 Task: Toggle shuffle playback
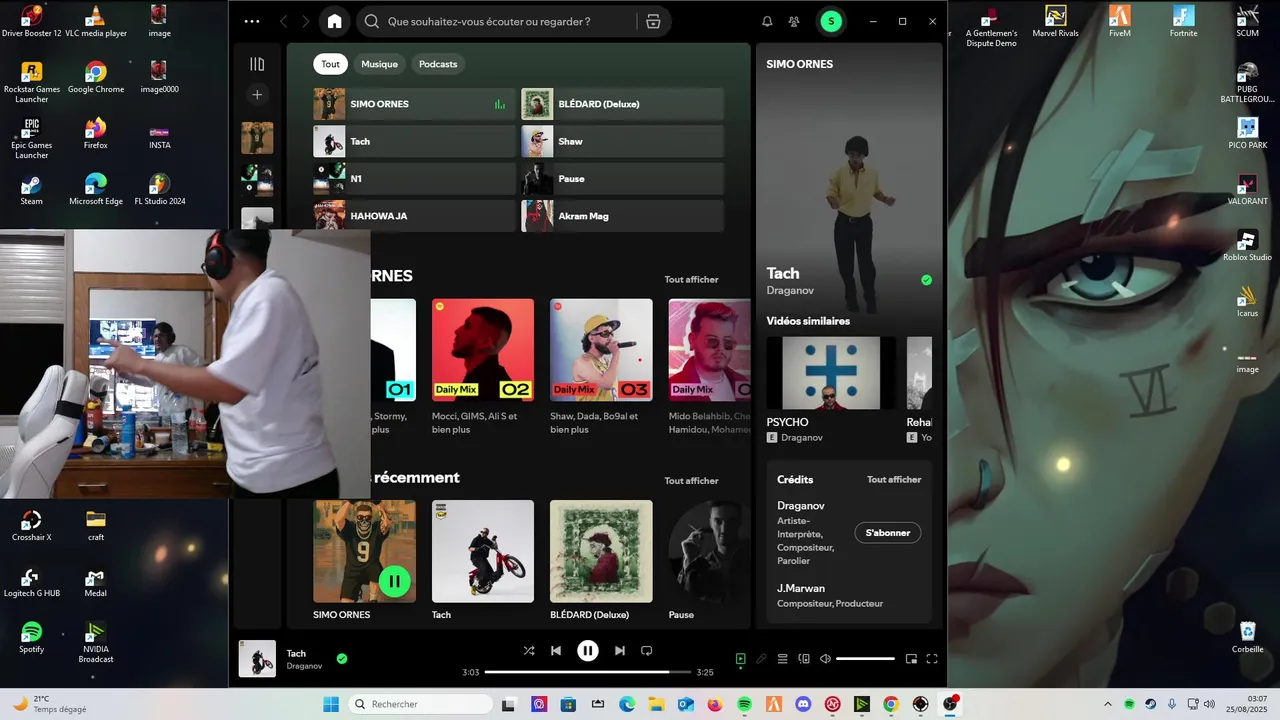(x=529, y=651)
